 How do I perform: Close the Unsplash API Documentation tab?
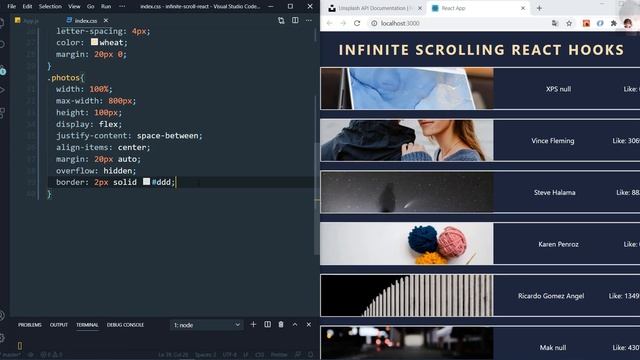pos(420,8)
